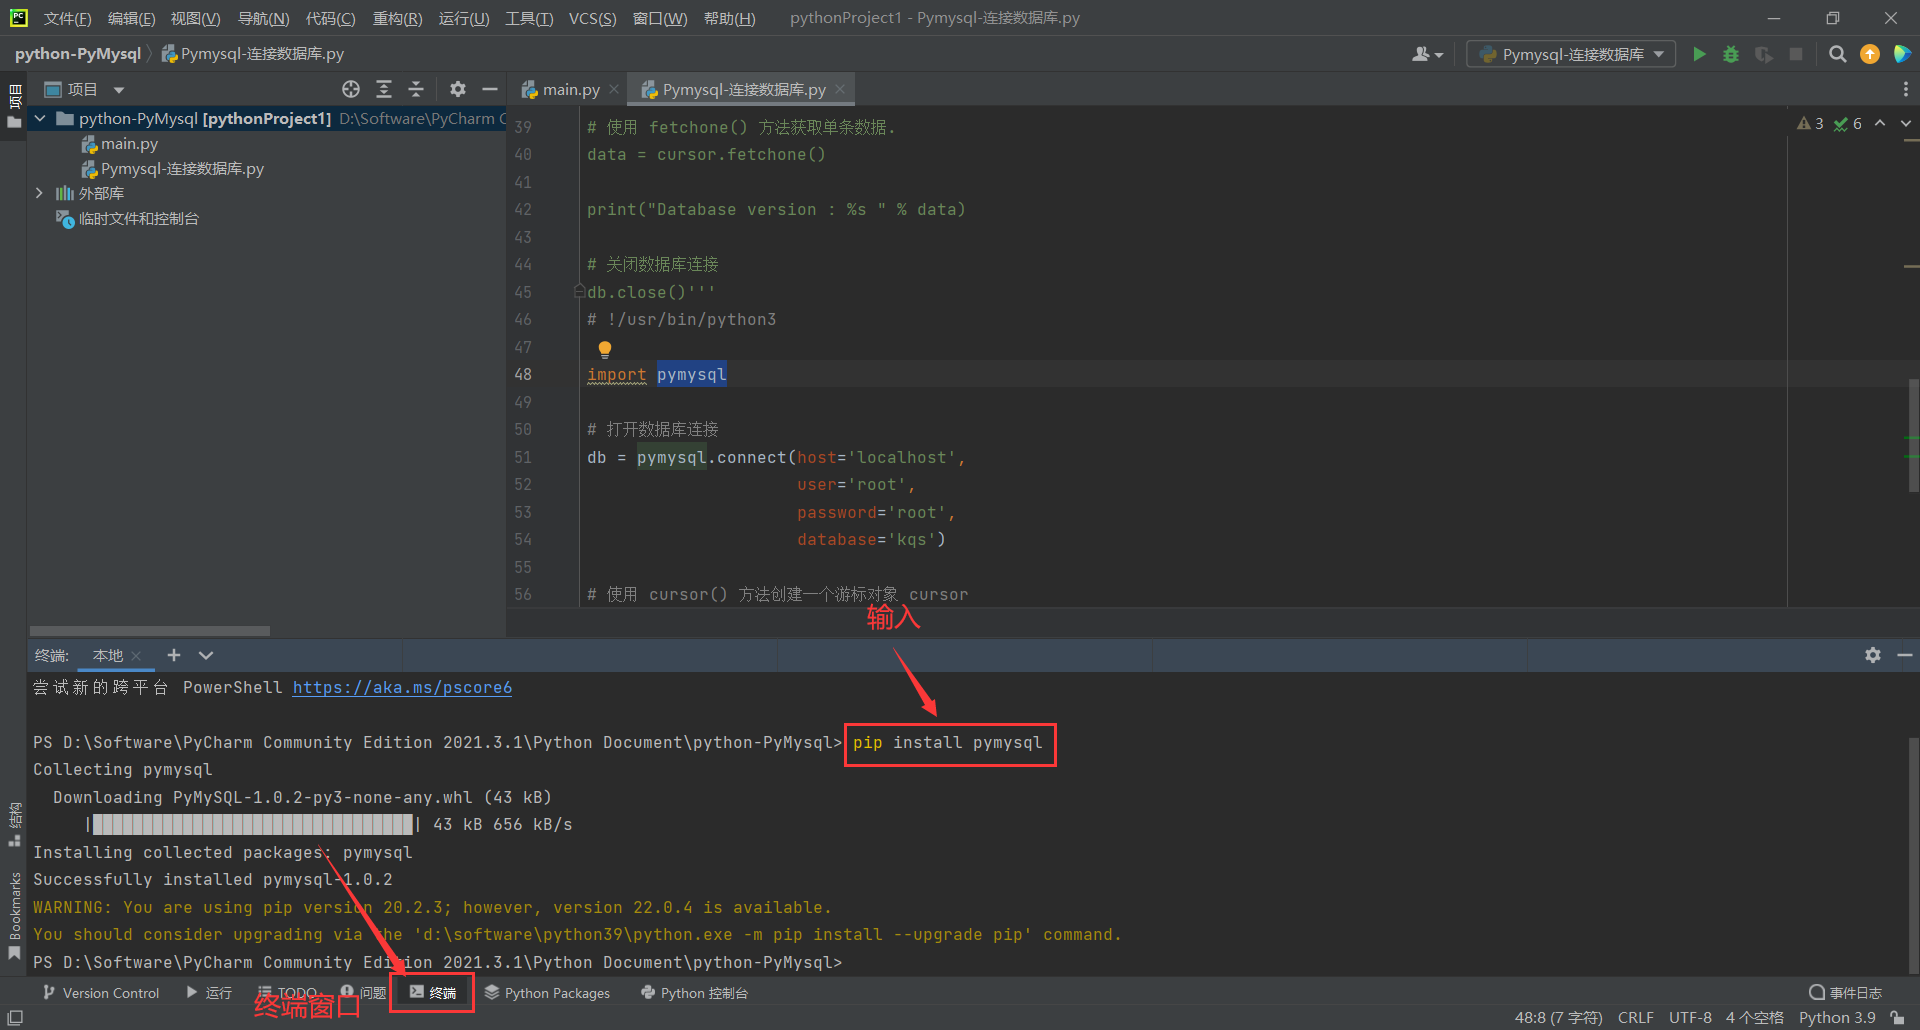This screenshot has height=1030, width=1920.
Task: Open the Structure sidebar panel
Action: [x=14, y=820]
